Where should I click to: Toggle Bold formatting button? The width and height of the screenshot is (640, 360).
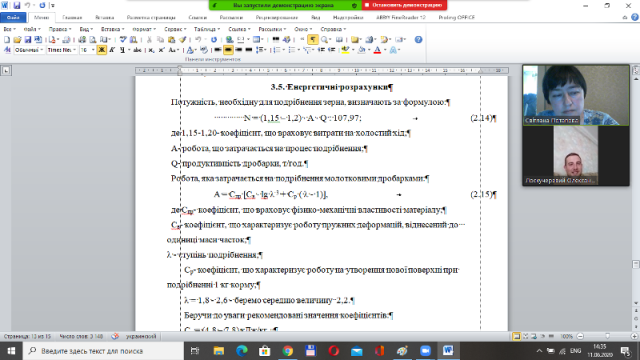coord(102,50)
